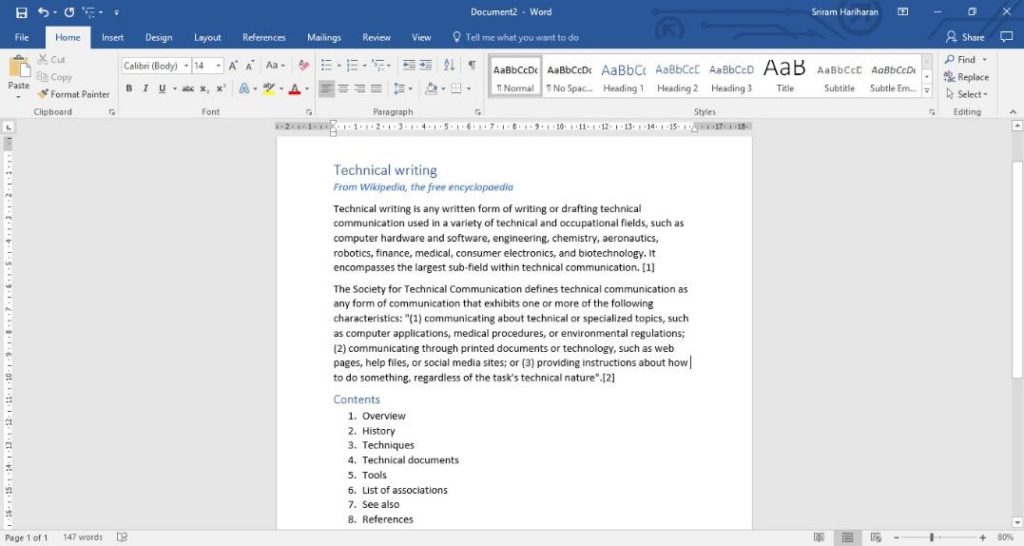Image resolution: width=1024 pixels, height=546 pixels.
Task: Click the Save icon in the title bar
Action: point(20,12)
